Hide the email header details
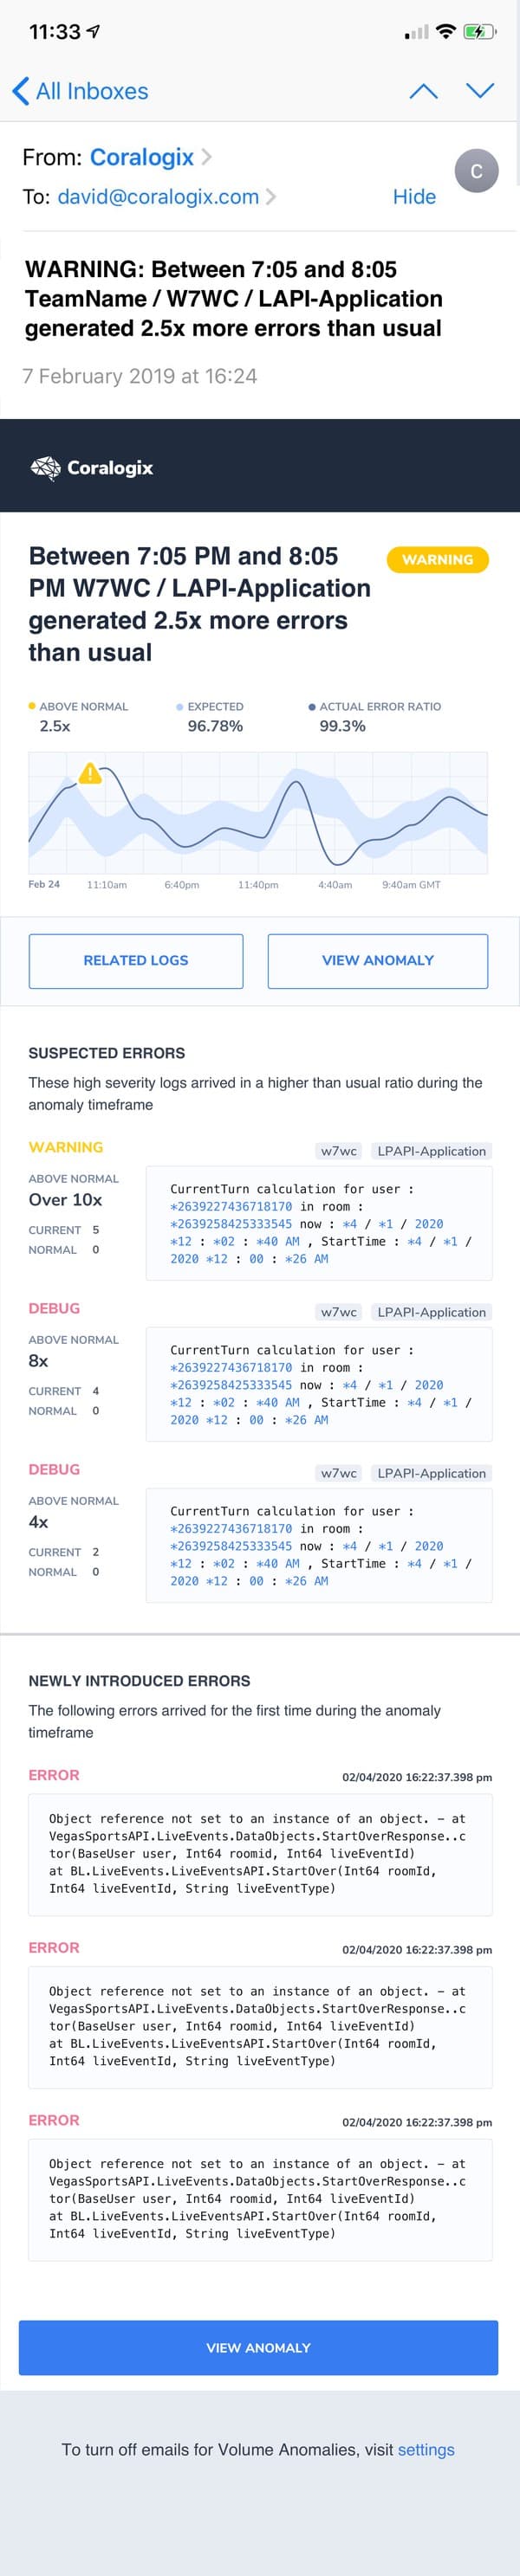This screenshot has height=2576, width=520. pos(413,197)
